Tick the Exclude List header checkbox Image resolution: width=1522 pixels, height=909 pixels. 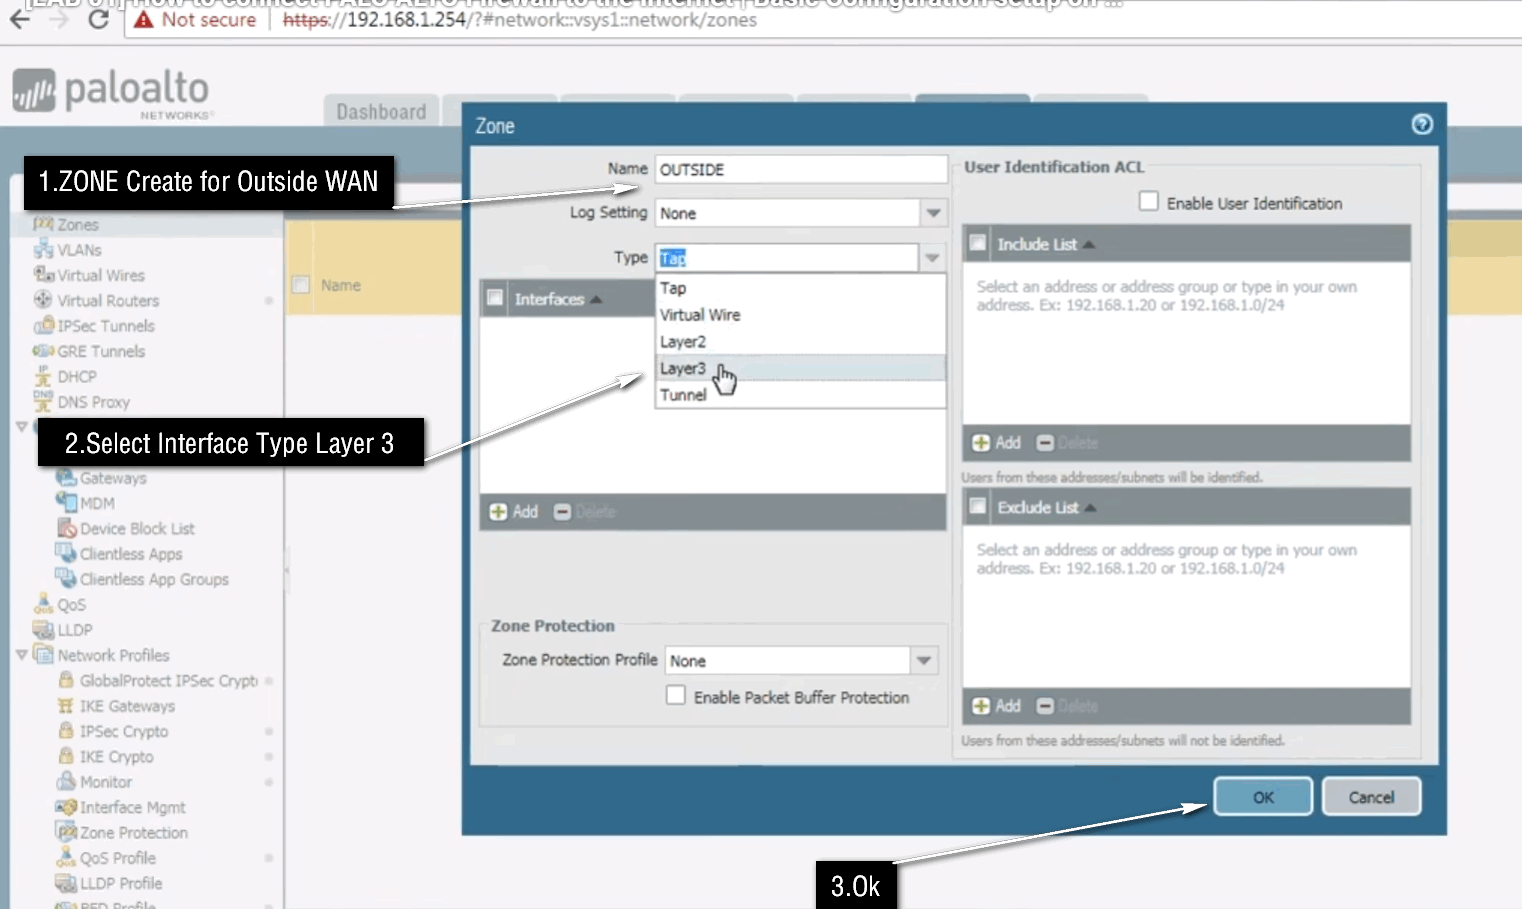[978, 506]
